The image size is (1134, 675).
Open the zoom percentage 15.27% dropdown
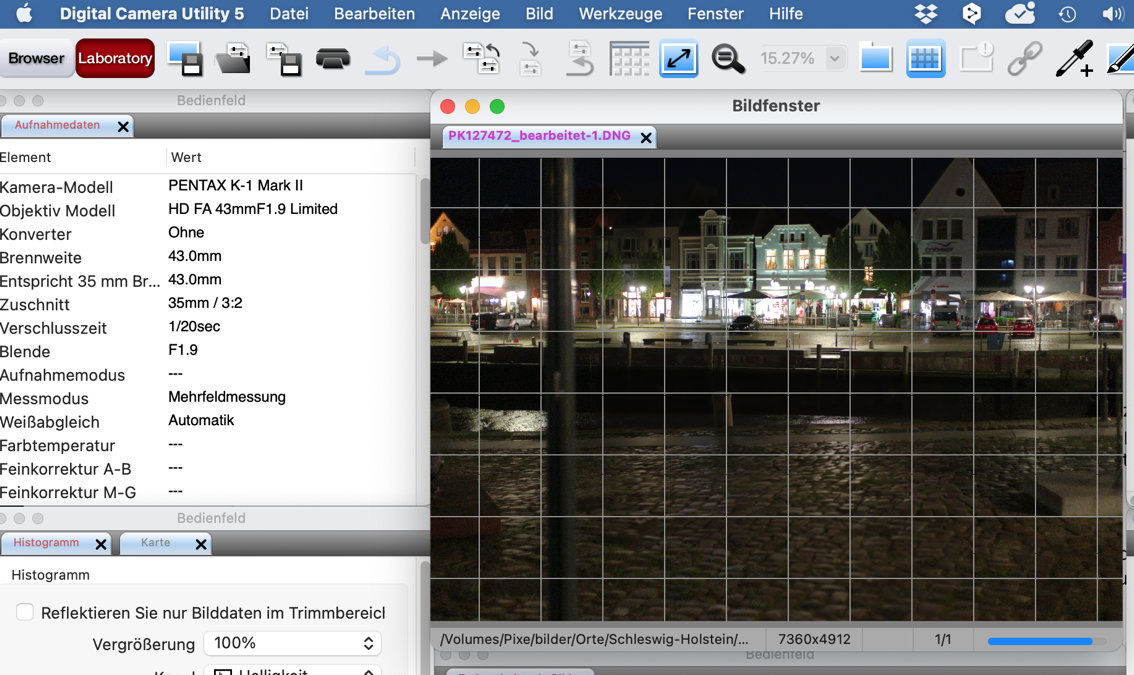tap(835, 59)
